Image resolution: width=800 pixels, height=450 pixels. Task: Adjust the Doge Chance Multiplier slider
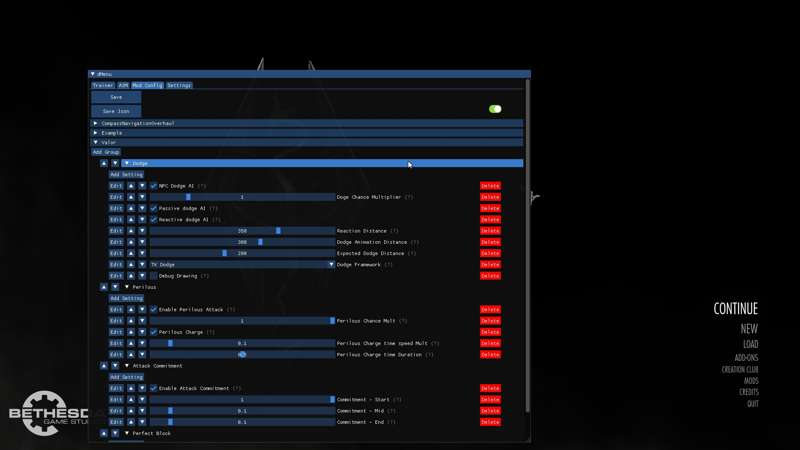coord(242,197)
